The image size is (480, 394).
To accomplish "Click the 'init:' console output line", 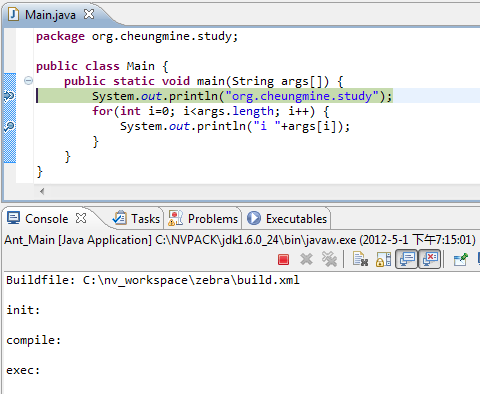I will coord(23,310).
